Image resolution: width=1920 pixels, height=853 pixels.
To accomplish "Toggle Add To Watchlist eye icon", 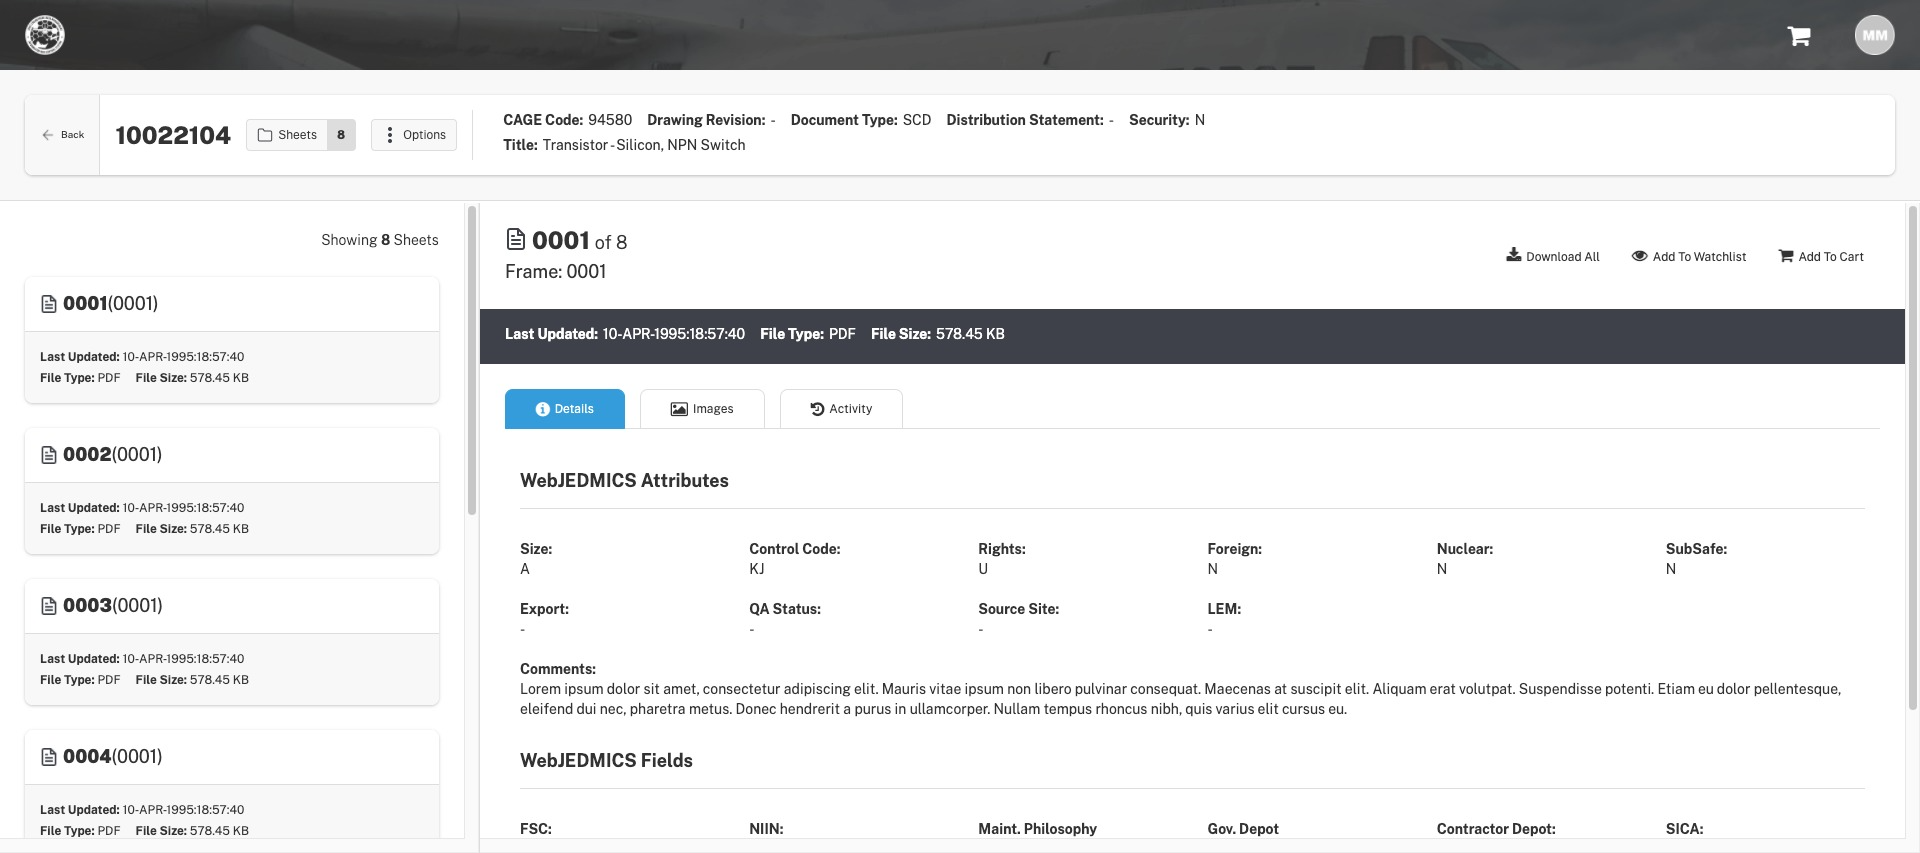I will point(1639,256).
